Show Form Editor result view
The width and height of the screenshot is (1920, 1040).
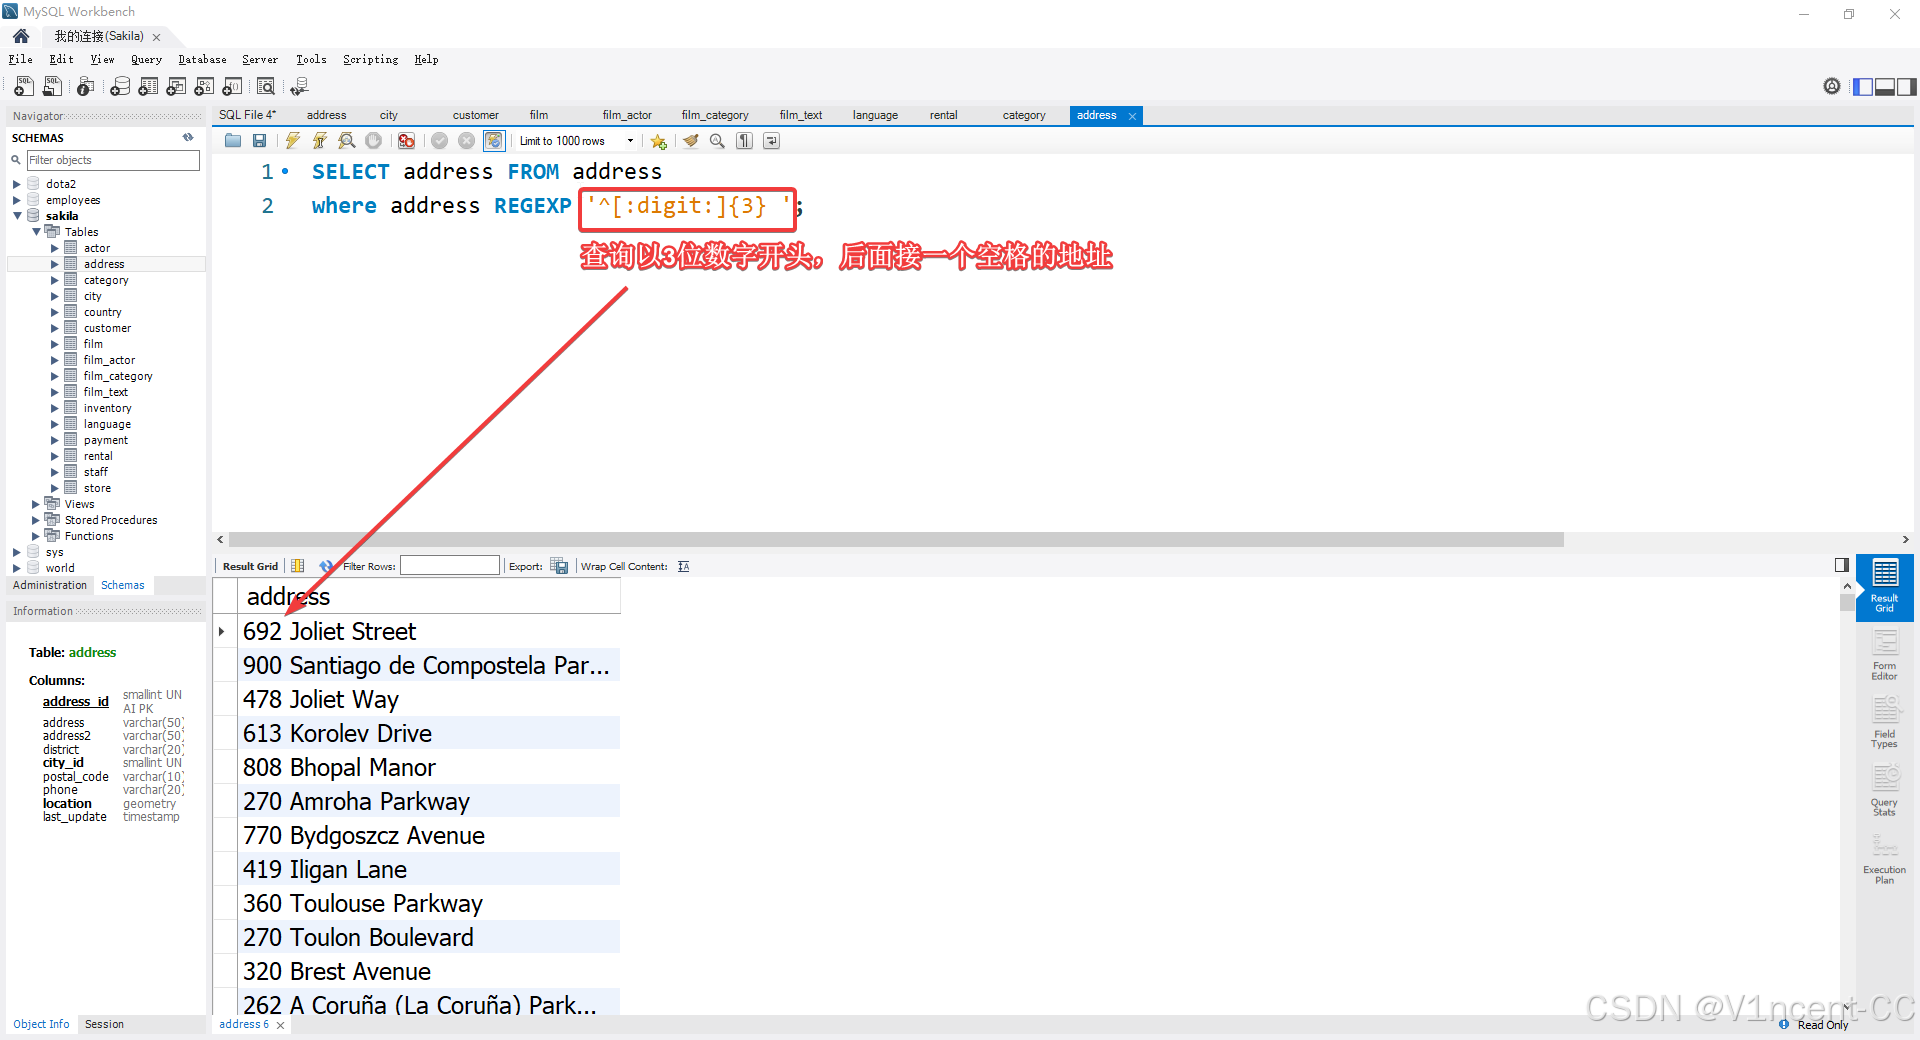click(1885, 656)
